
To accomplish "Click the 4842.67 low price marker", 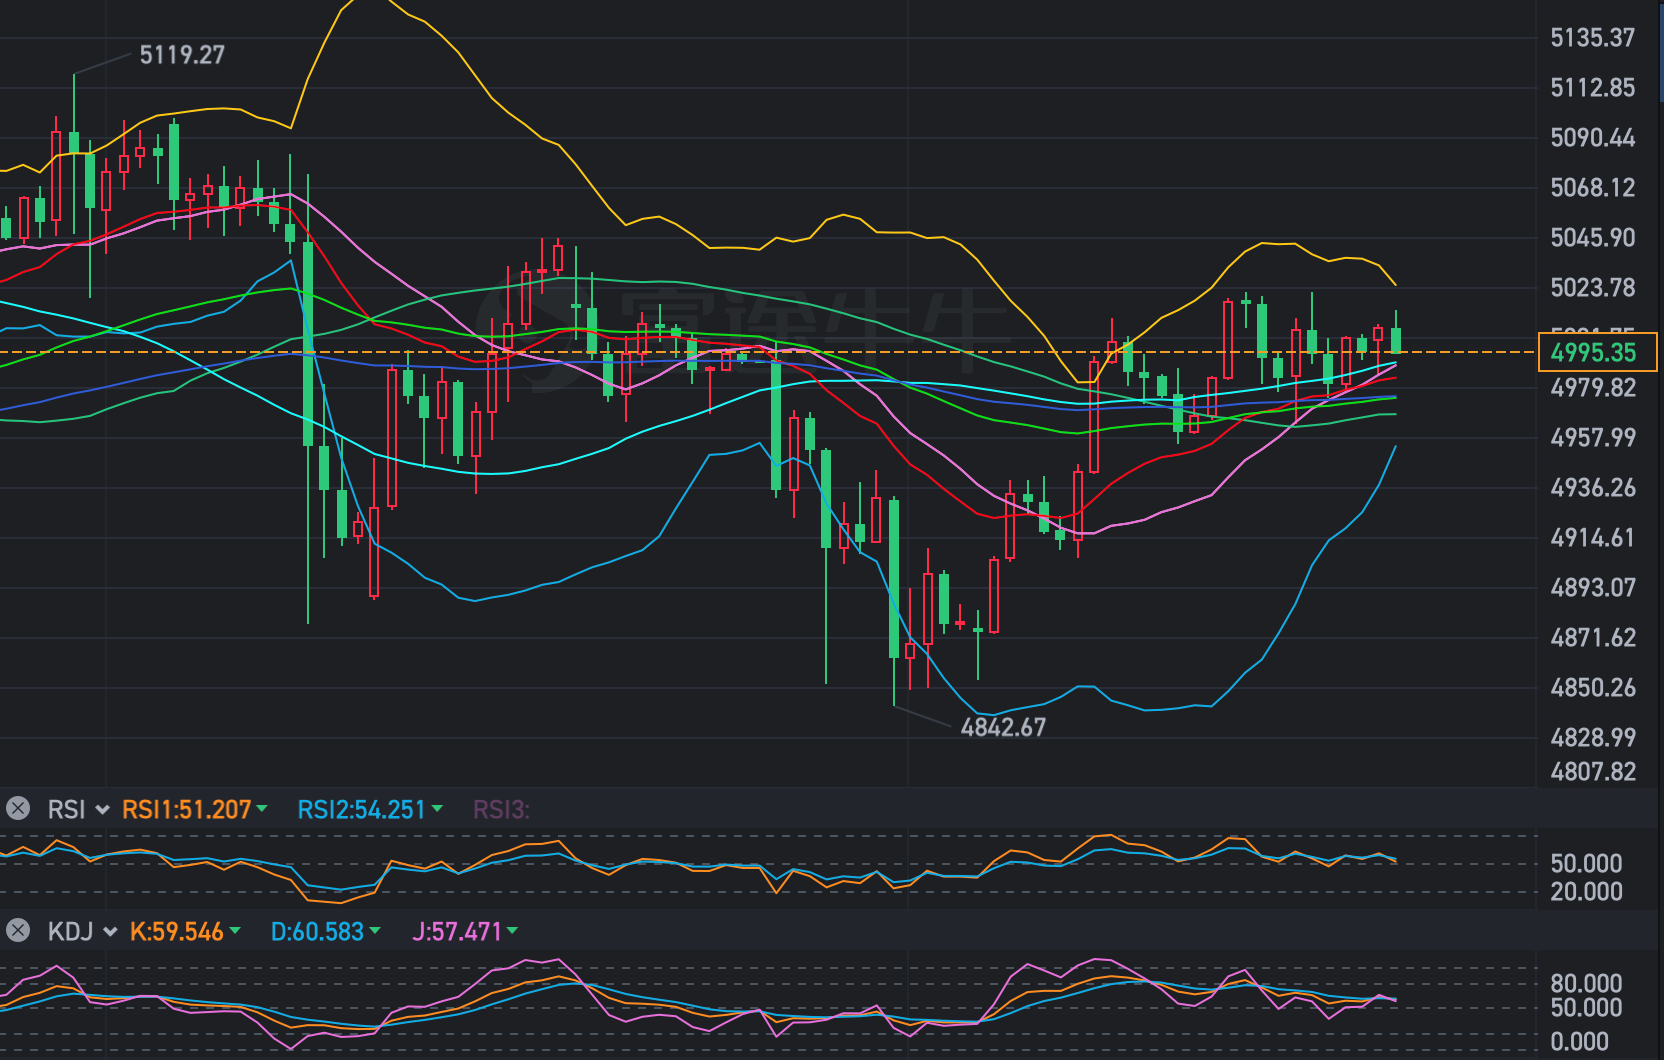I will tap(1003, 727).
